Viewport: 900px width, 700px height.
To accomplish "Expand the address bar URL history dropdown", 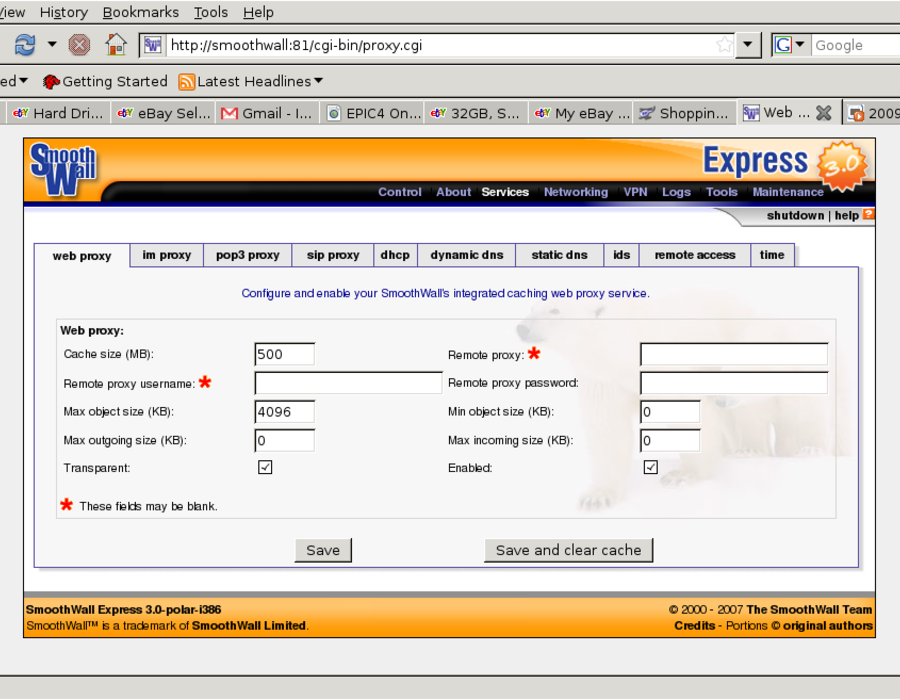I will click(748, 45).
